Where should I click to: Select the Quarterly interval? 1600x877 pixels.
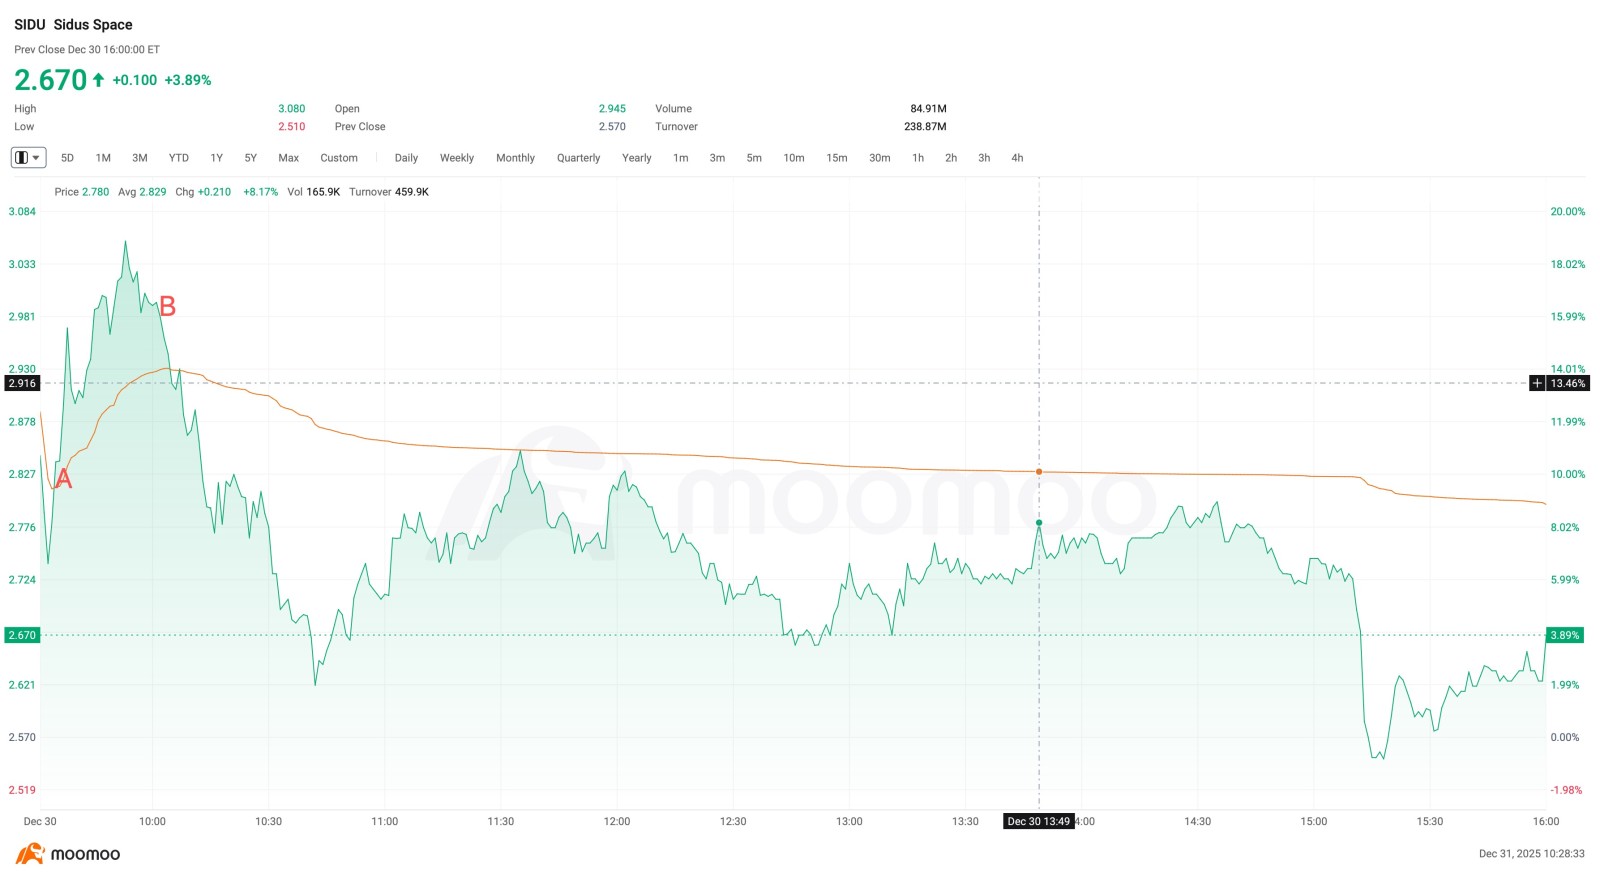578,158
